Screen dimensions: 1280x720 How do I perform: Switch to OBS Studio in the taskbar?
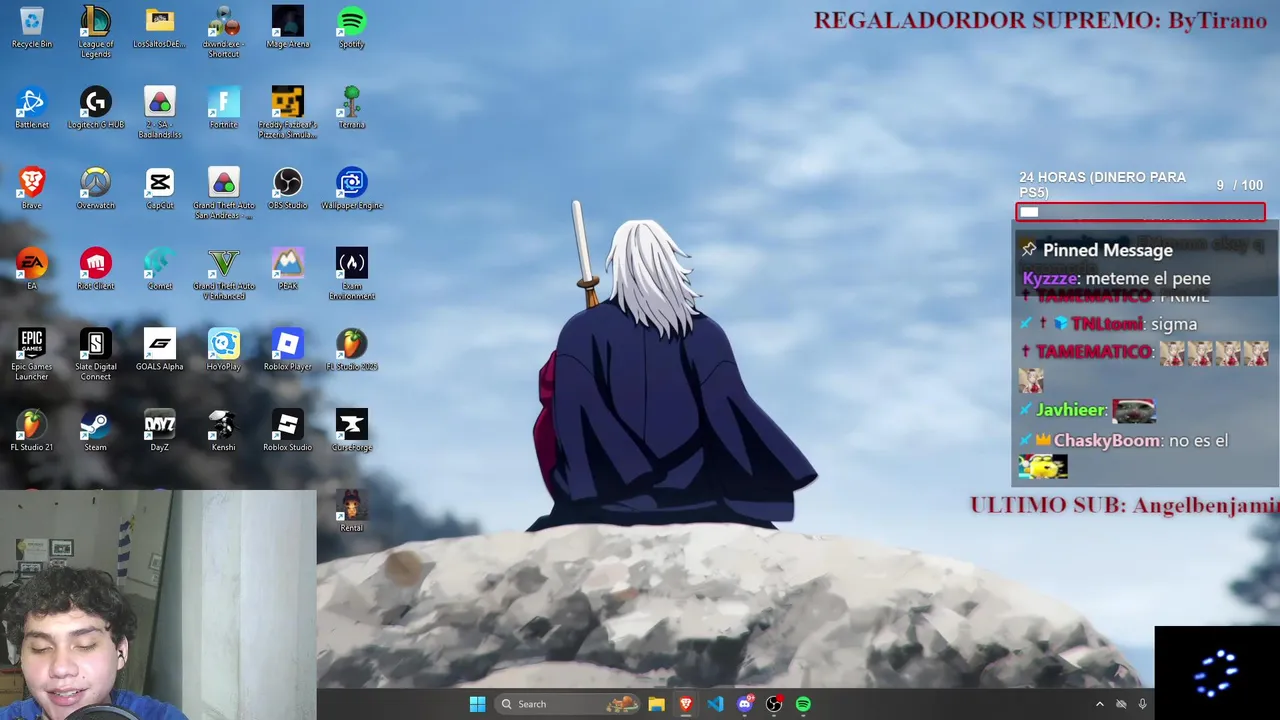click(774, 704)
